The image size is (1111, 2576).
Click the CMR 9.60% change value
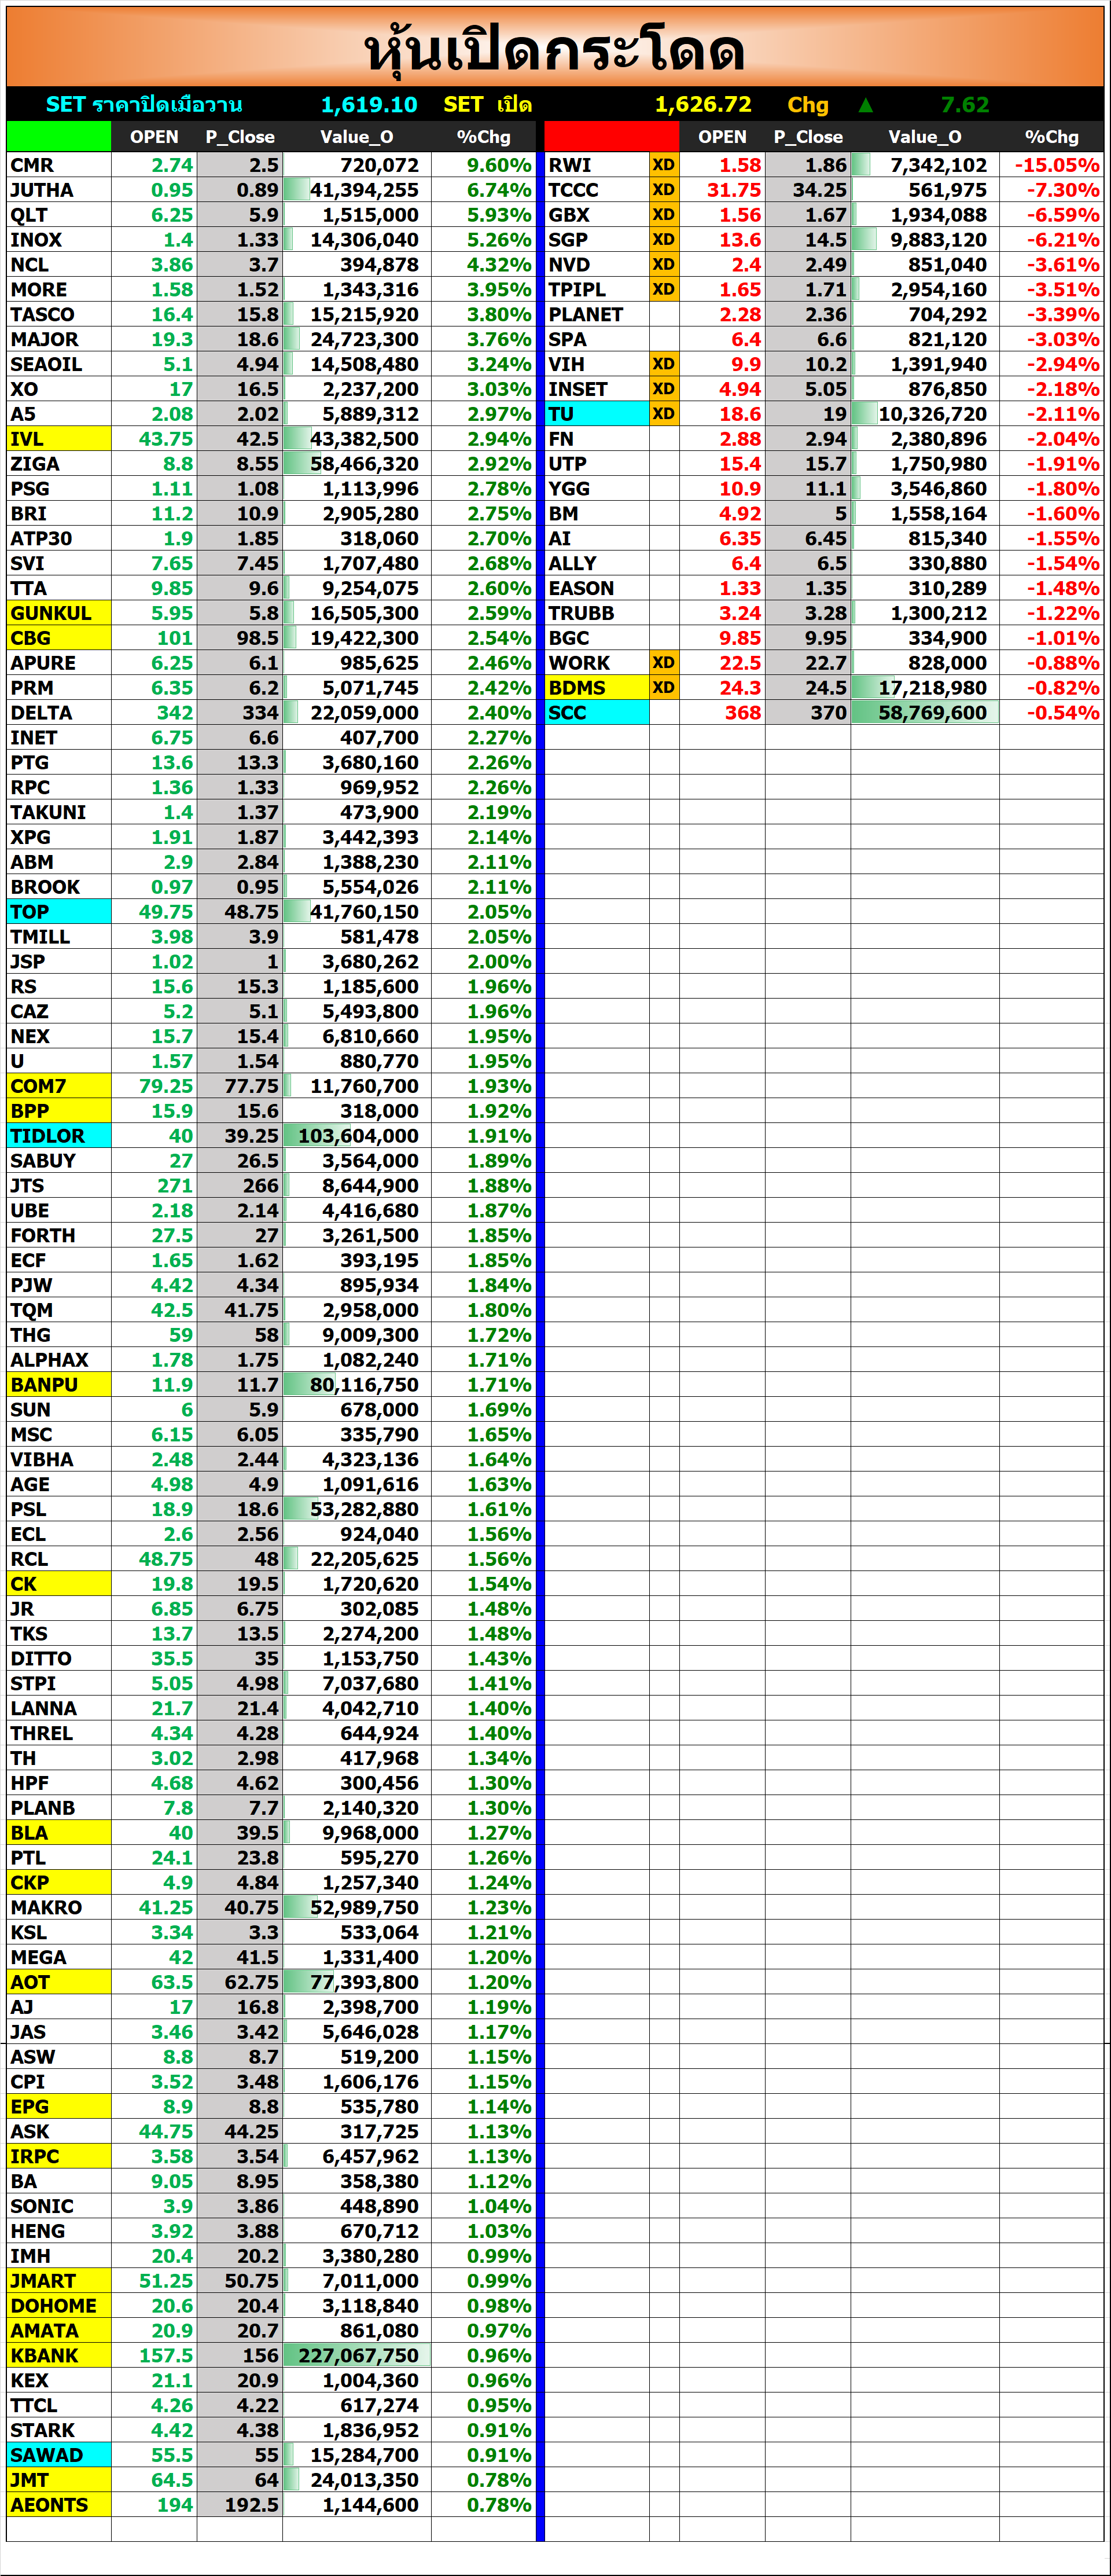pos(498,165)
